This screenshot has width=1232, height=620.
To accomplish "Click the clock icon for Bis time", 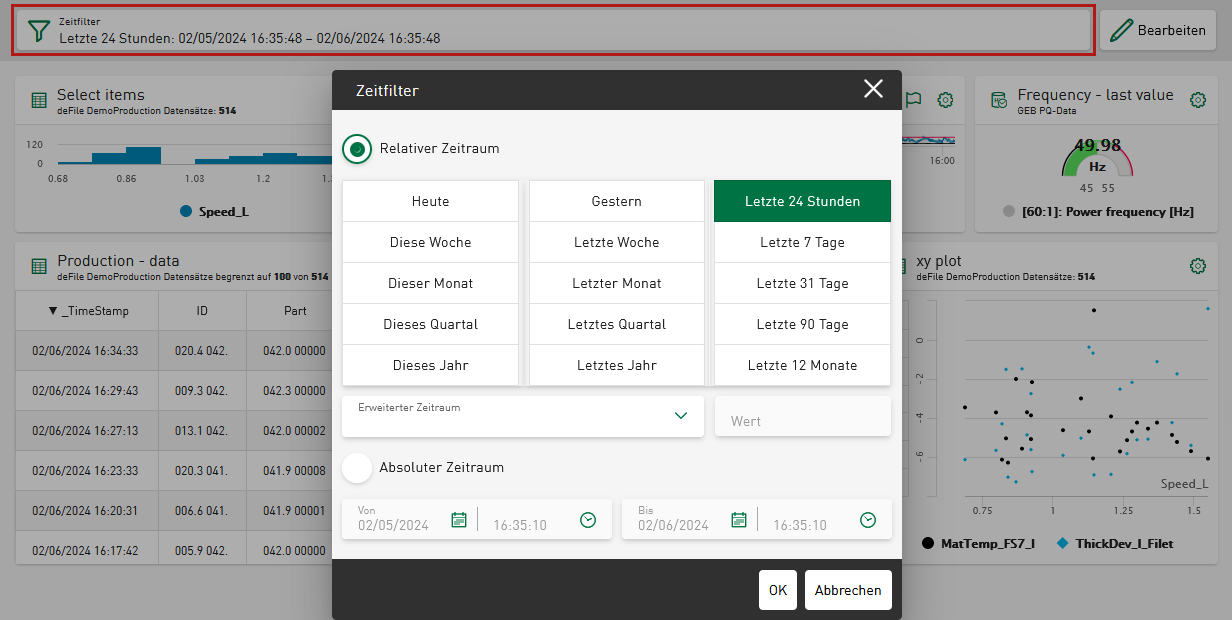I will click(868, 520).
